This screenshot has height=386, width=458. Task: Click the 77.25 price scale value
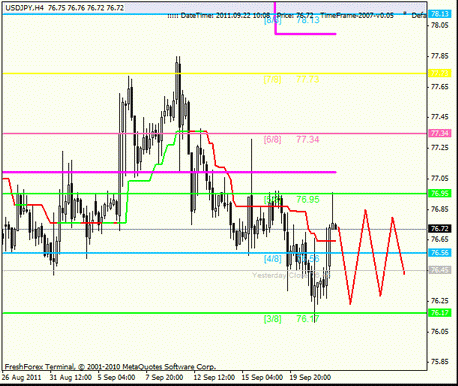coord(440,148)
